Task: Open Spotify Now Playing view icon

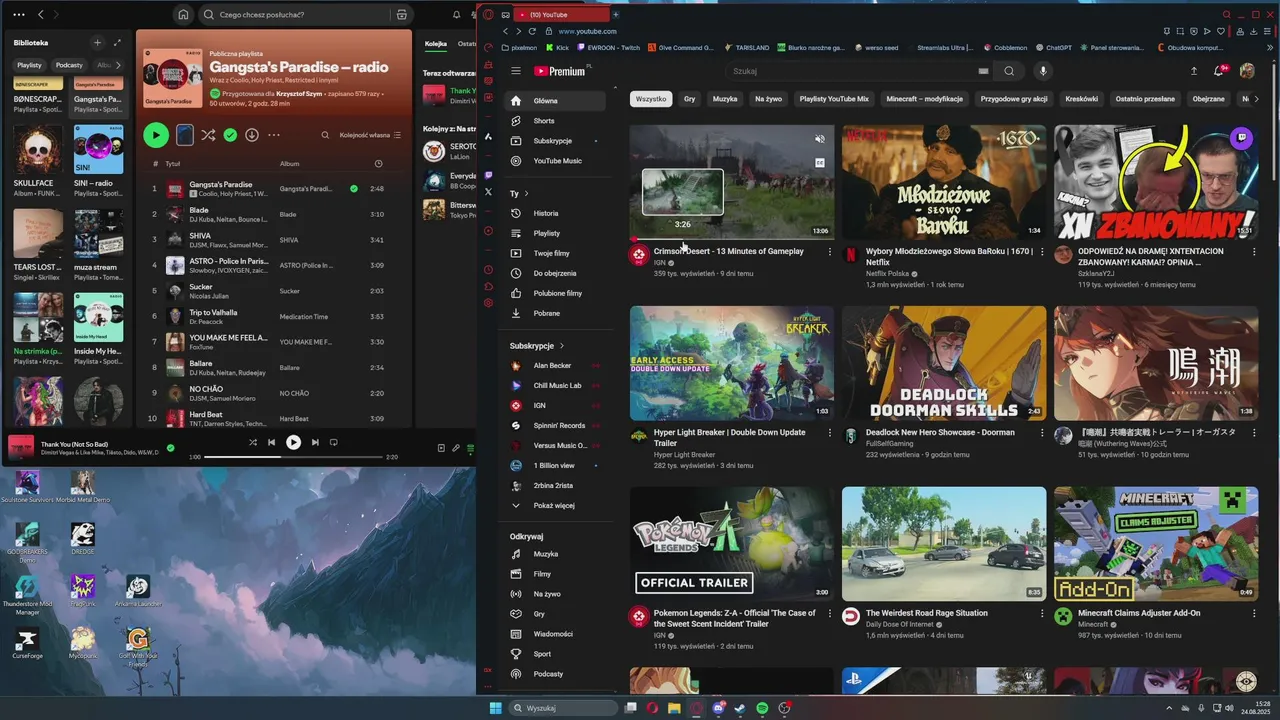Action: 441,448
